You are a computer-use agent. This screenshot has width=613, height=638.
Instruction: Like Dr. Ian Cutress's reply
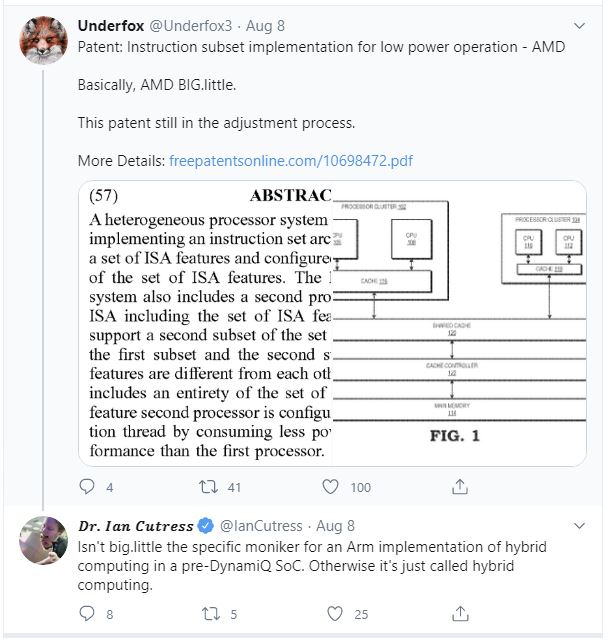coord(334,613)
